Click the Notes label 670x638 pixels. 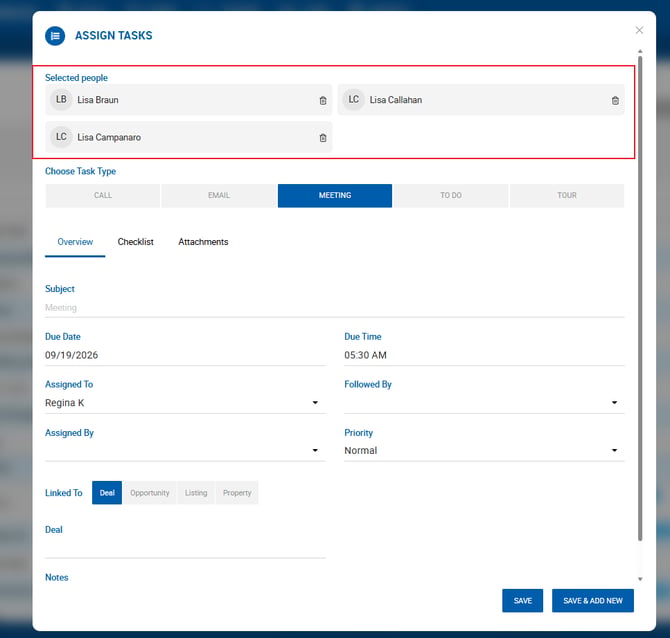point(57,578)
